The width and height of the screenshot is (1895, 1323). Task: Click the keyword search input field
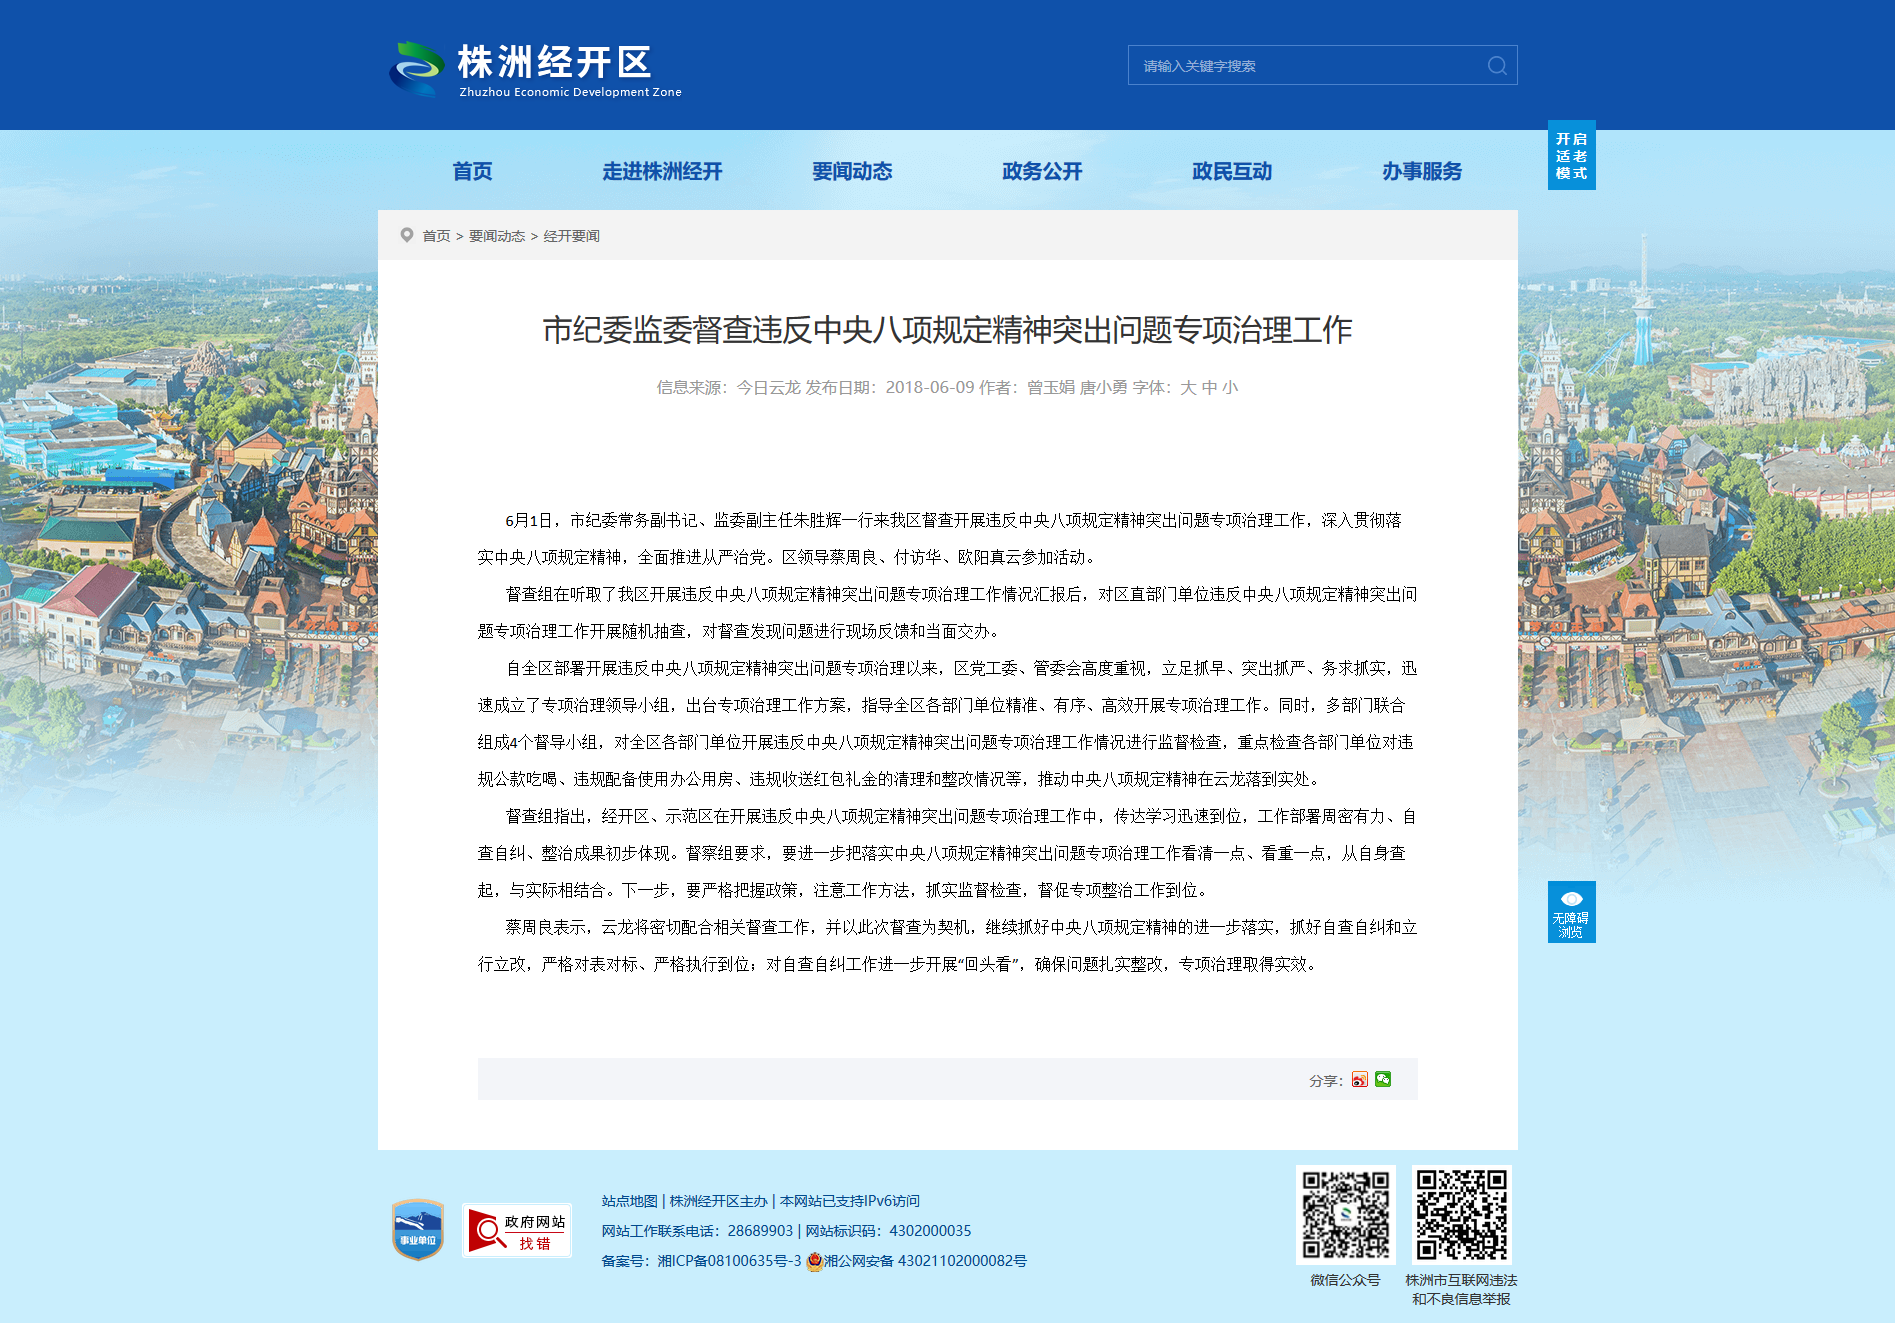click(x=1308, y=66)
